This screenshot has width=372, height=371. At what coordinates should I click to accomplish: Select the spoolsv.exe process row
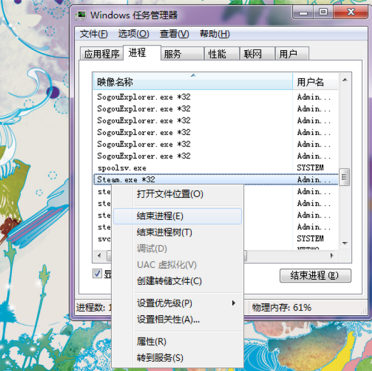[215, 168]
